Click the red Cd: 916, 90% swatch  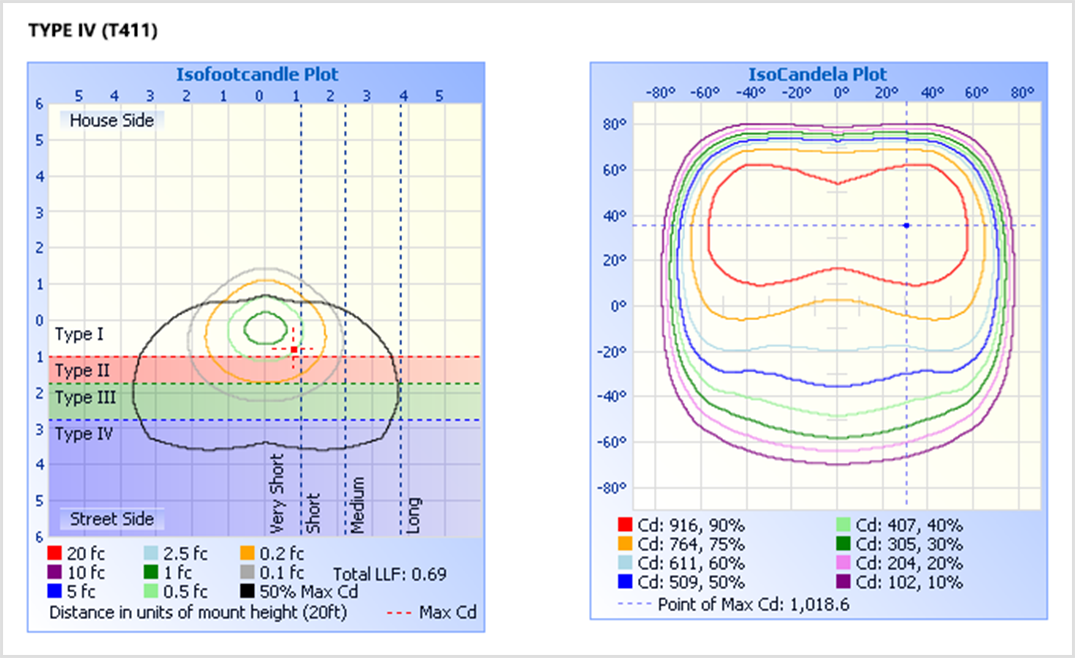coord(625,525)
